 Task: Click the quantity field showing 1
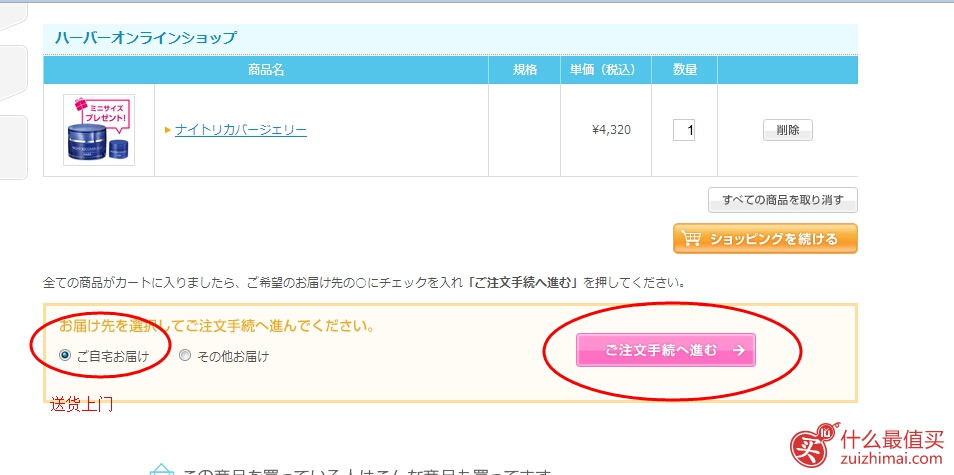pos(684,130)
